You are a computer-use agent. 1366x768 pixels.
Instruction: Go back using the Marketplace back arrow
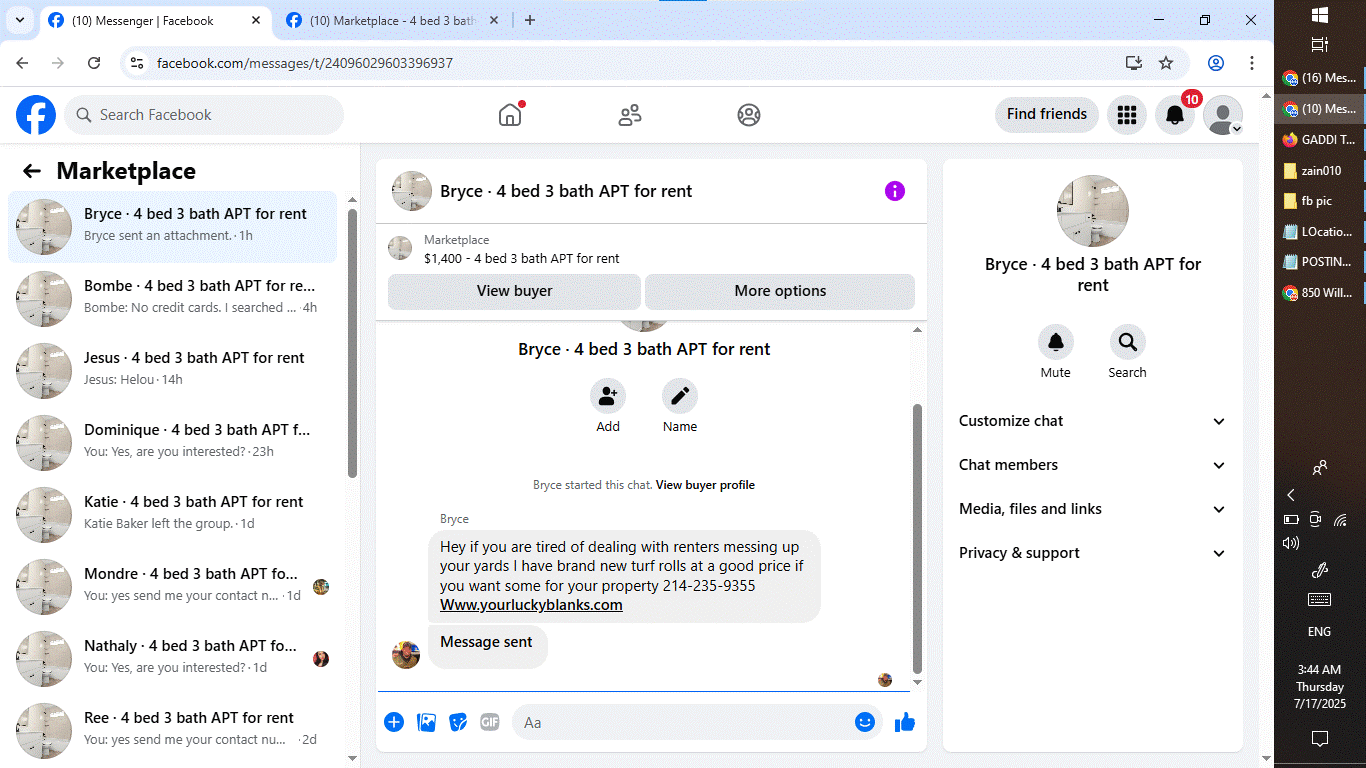32,171
